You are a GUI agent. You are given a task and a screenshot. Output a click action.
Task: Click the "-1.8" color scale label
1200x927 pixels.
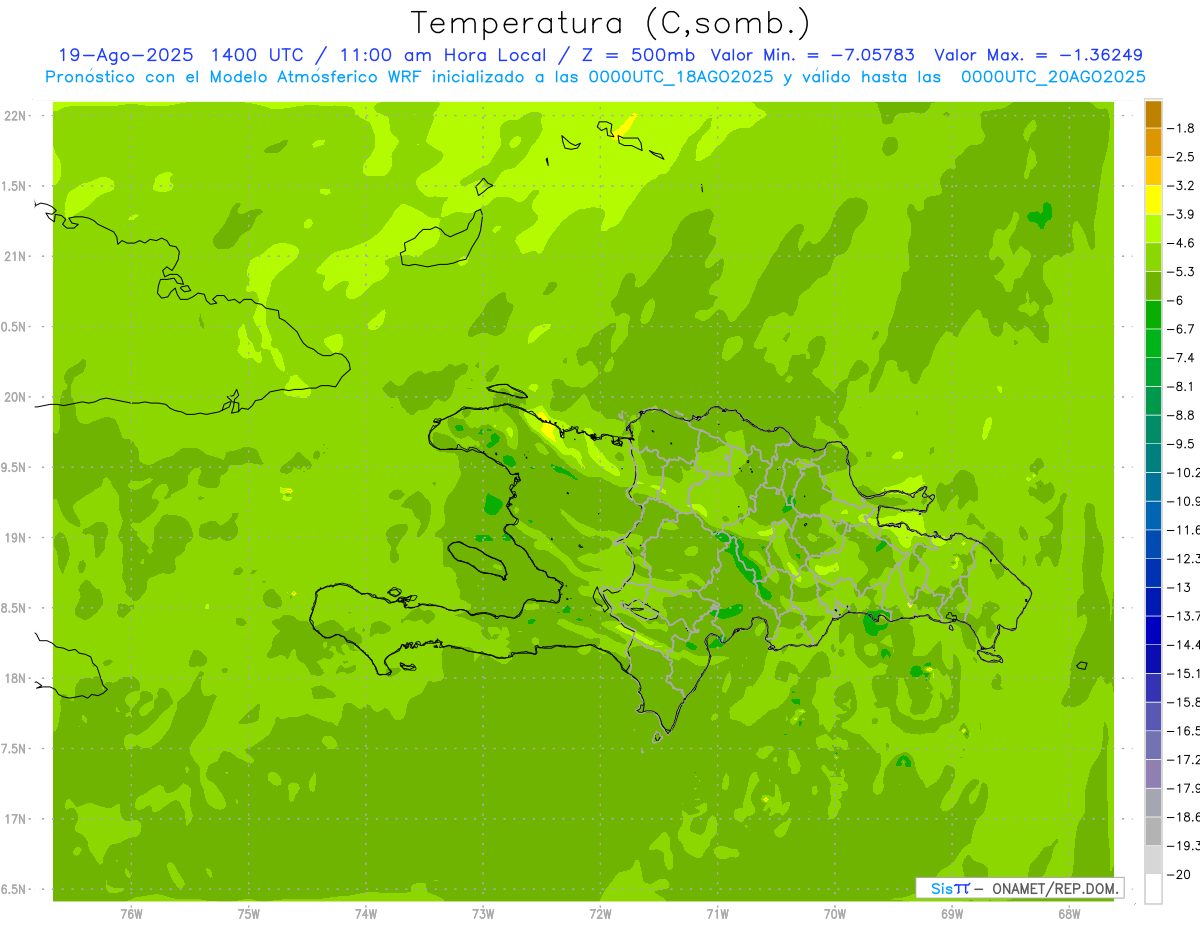click(x=1181, y=128)
